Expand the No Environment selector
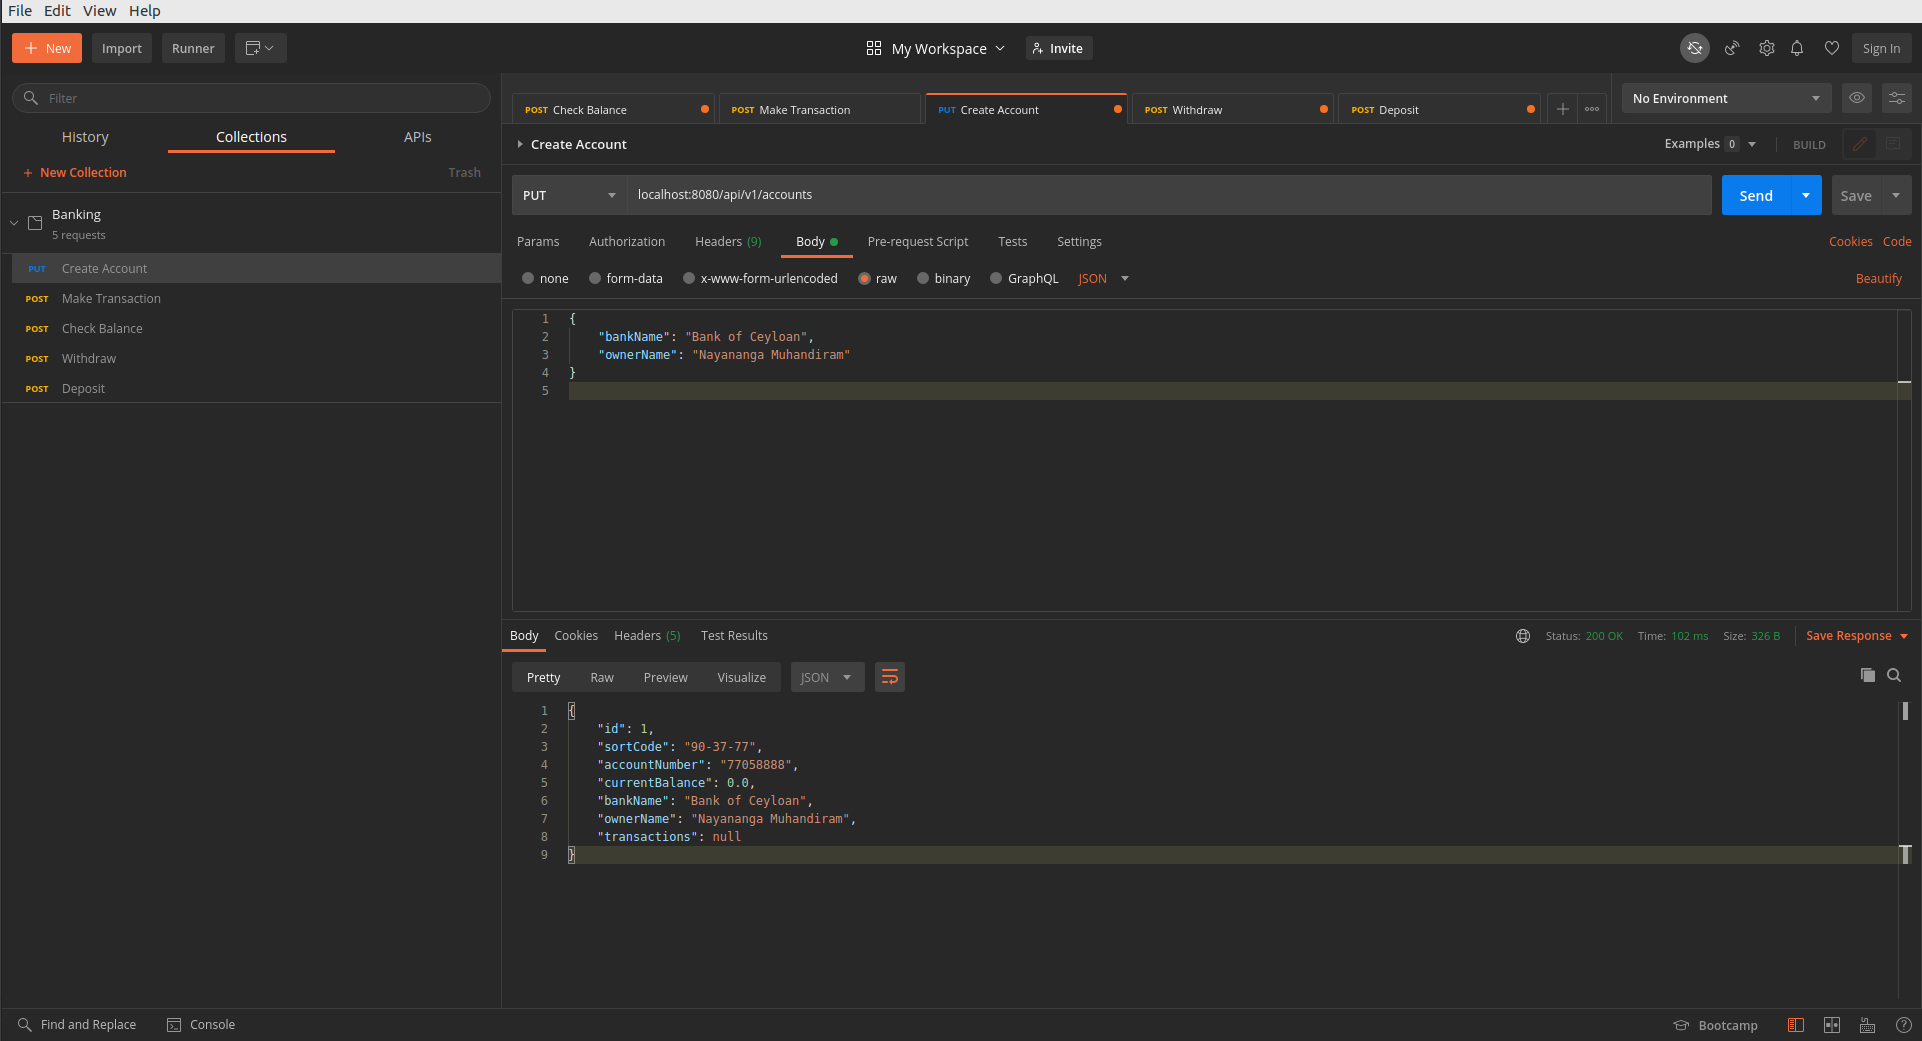Screen dimensions: 1922x1041 pyautogui.click(x=1726, y=98)
